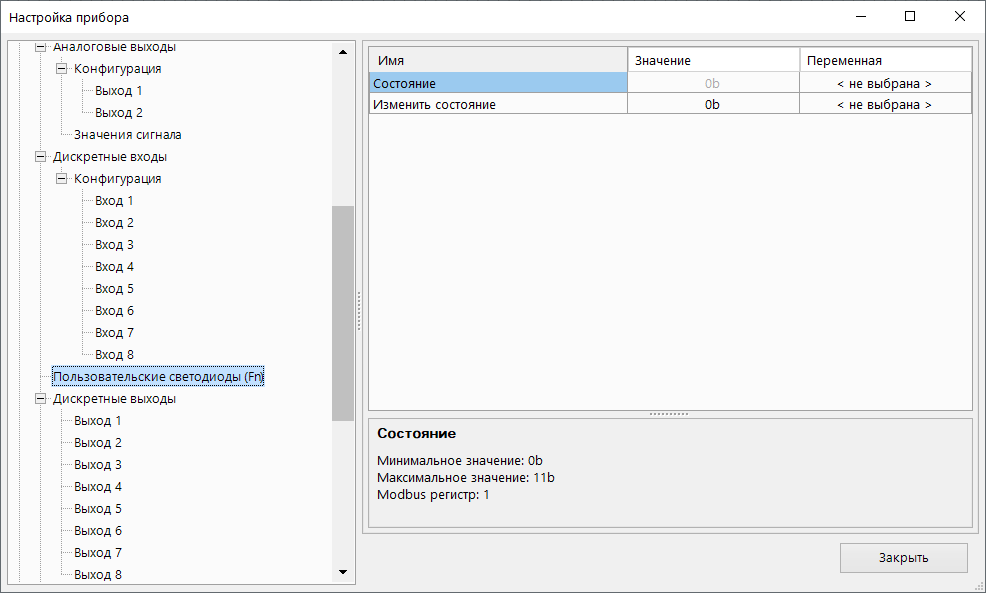
Task: Click the Закрыть button
Action: point(903,558)
